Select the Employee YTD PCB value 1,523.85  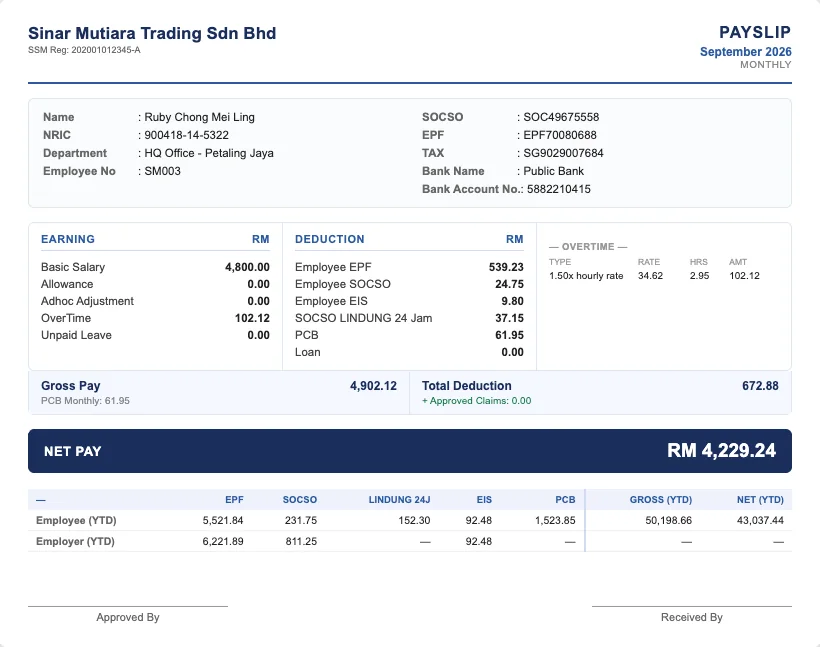pos(555,520)
